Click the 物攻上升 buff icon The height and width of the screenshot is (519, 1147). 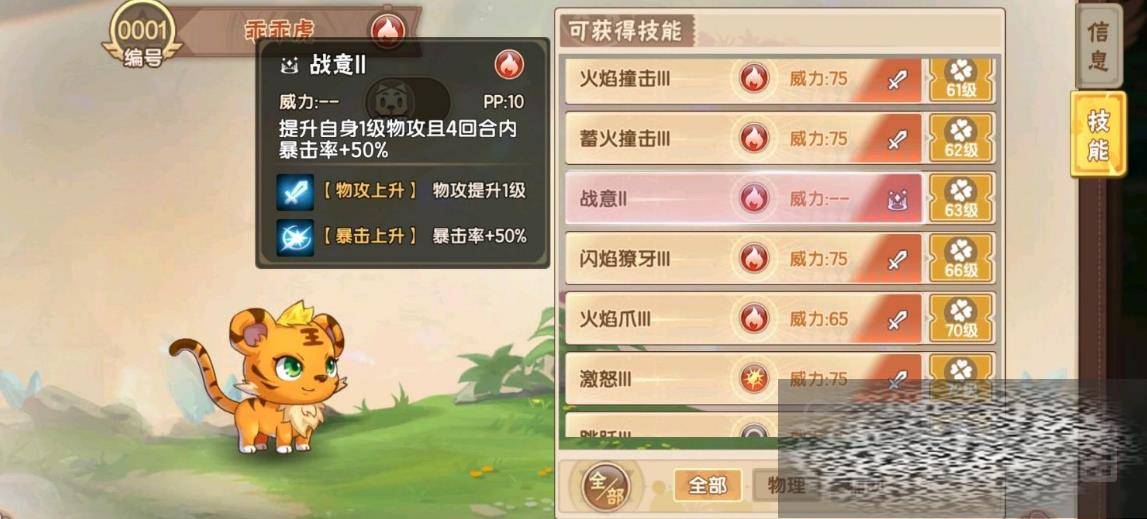295,192
